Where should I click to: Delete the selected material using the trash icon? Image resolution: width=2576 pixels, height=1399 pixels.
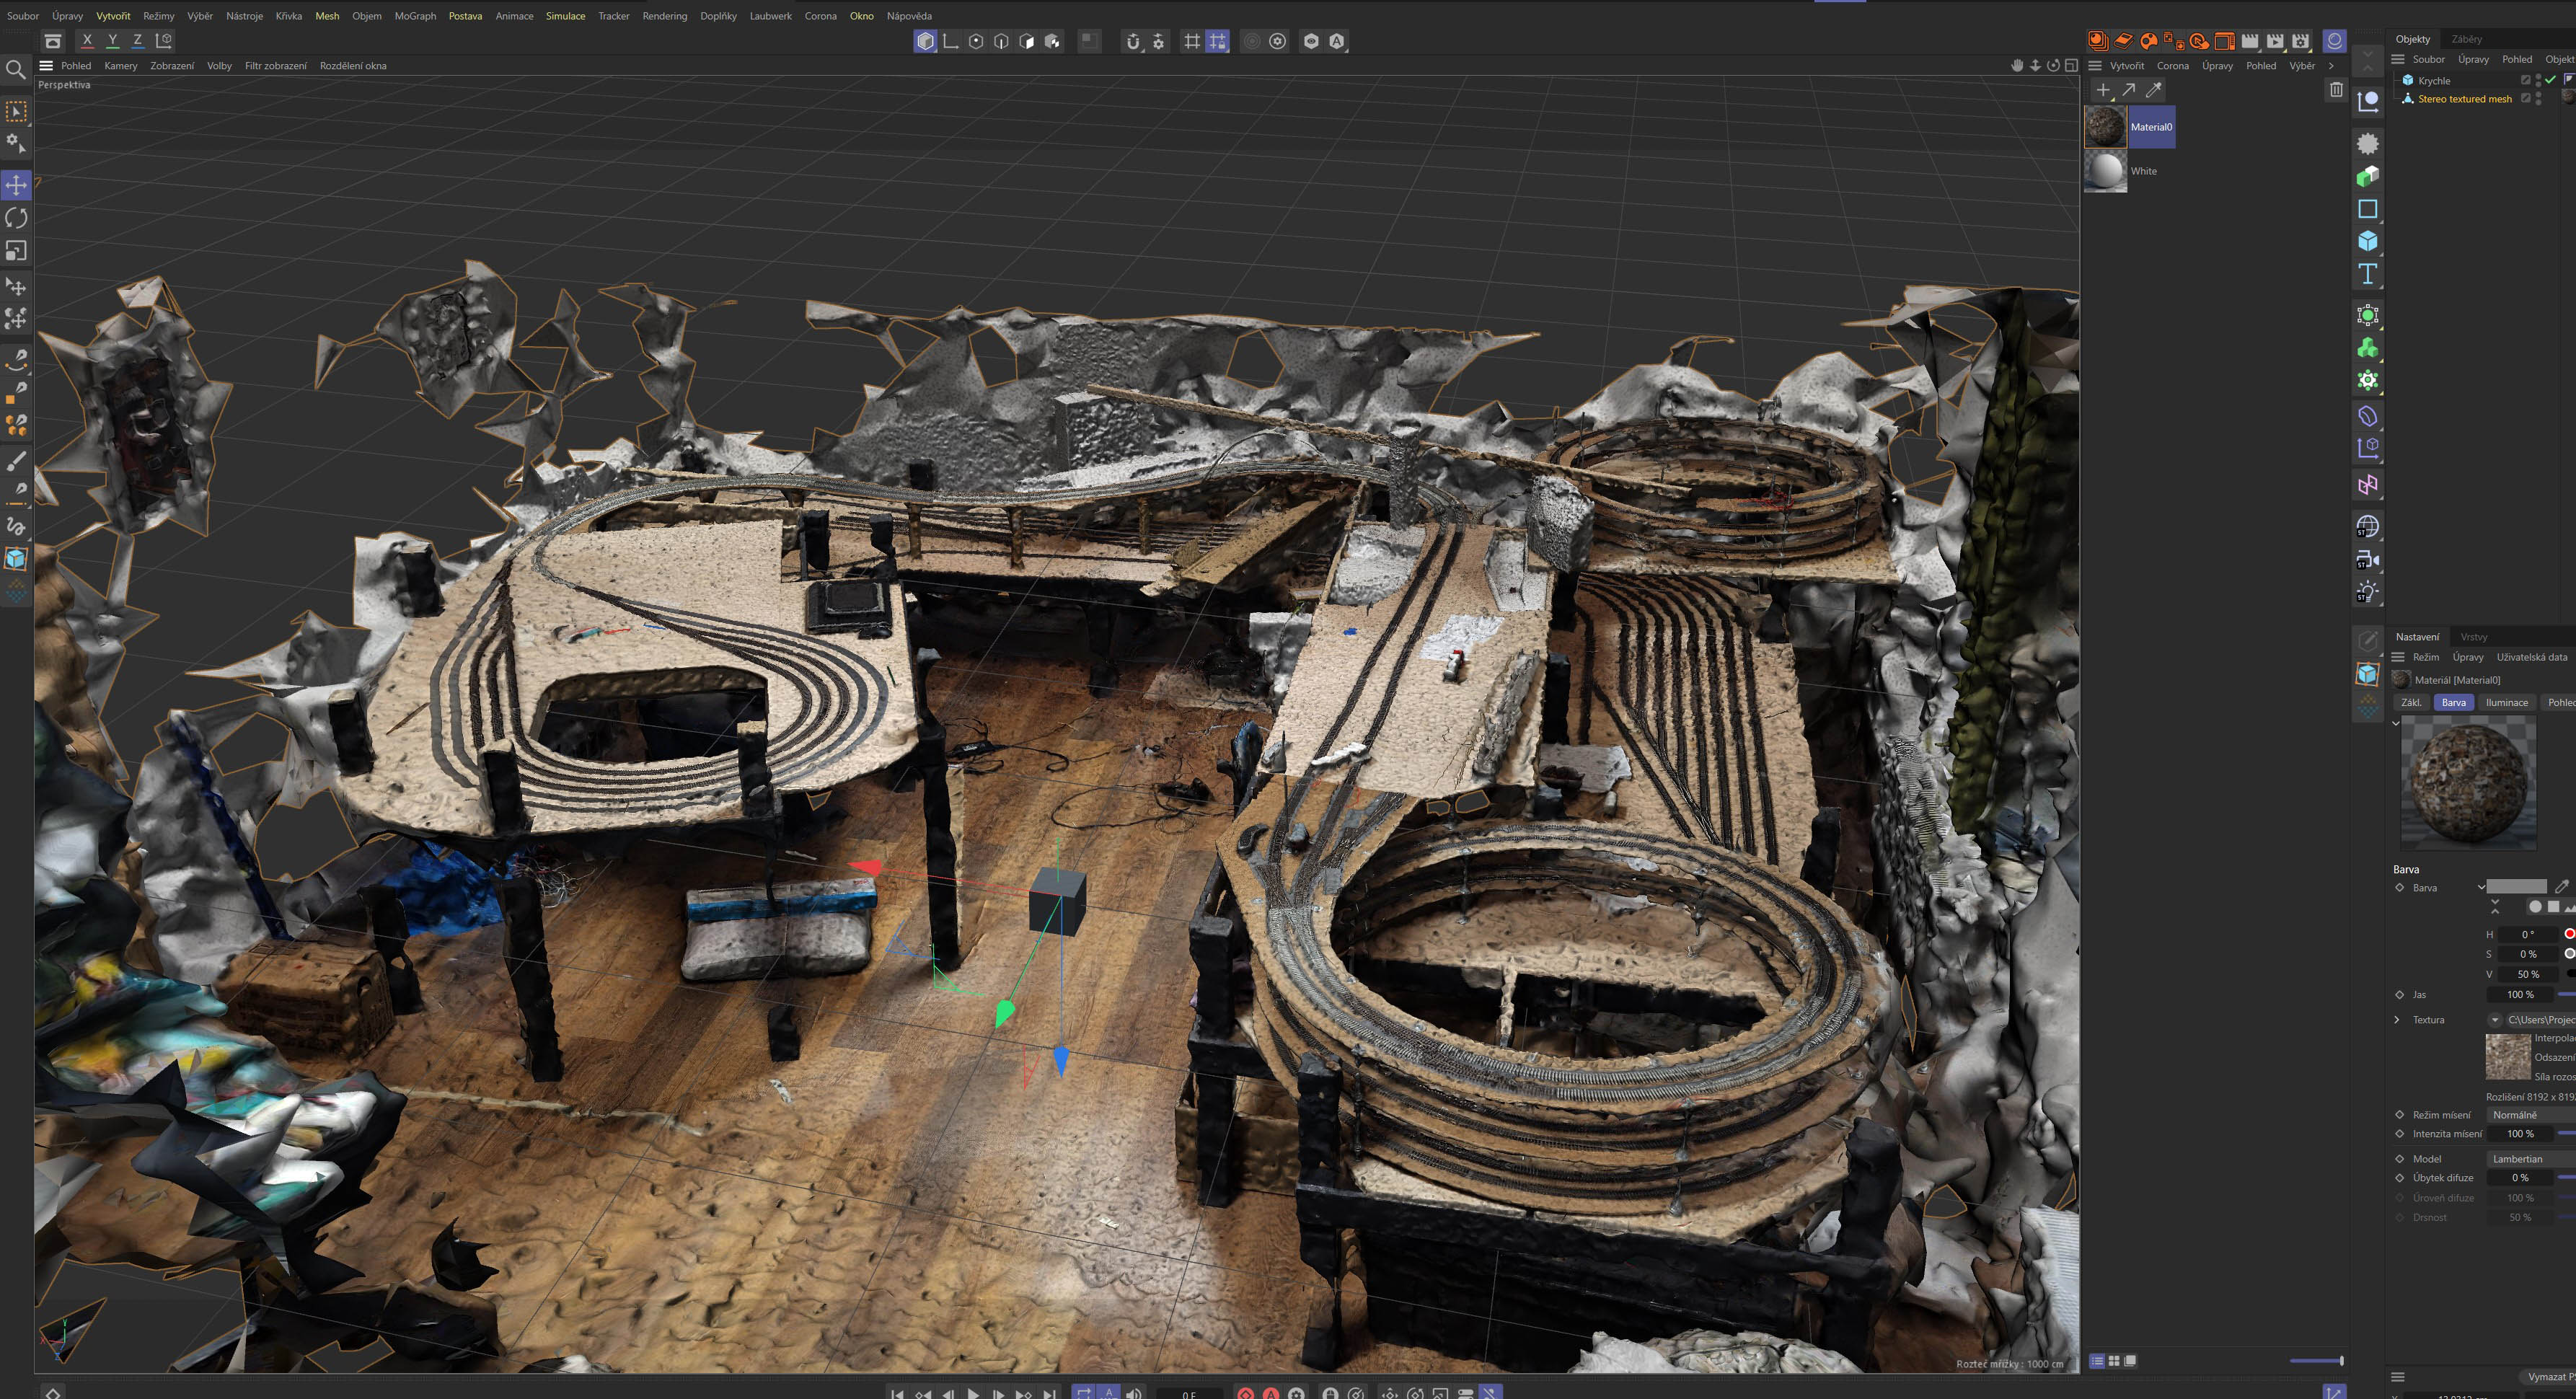click(2336, 90)
